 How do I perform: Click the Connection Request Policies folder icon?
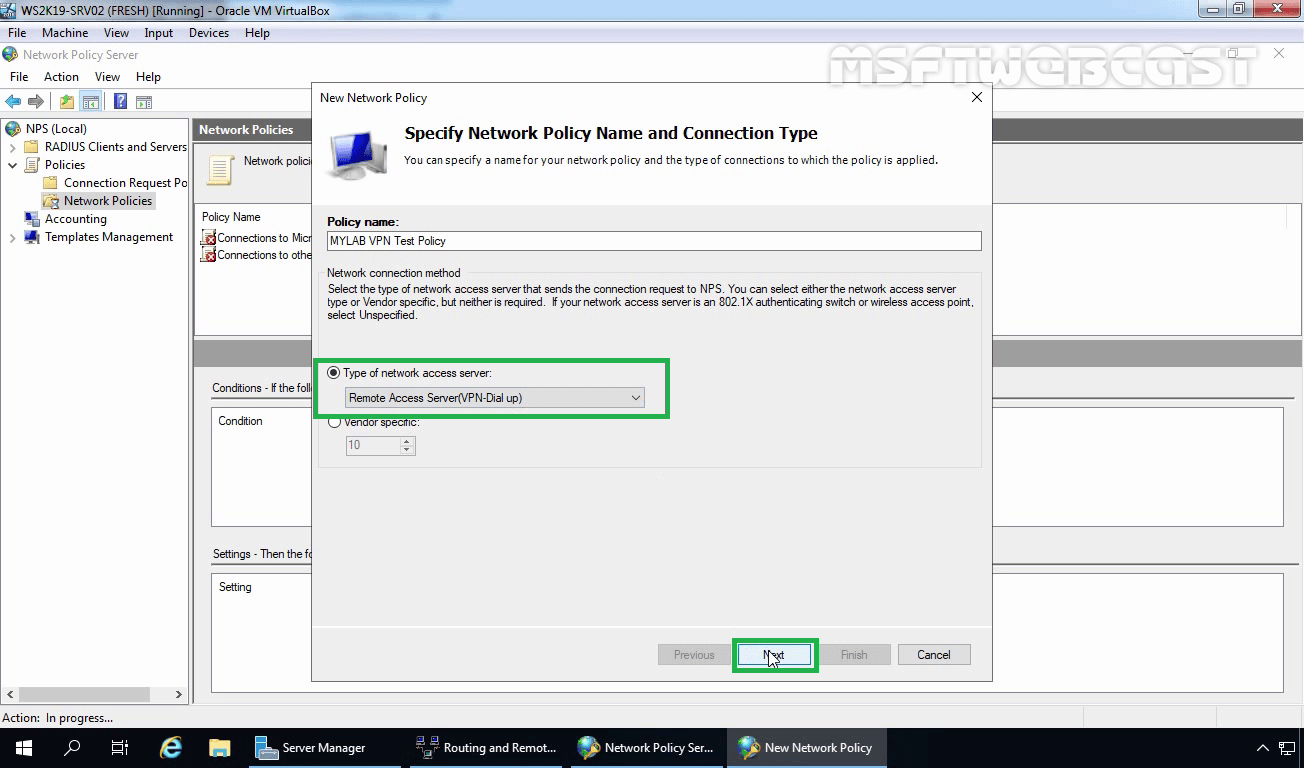[51, 183]
